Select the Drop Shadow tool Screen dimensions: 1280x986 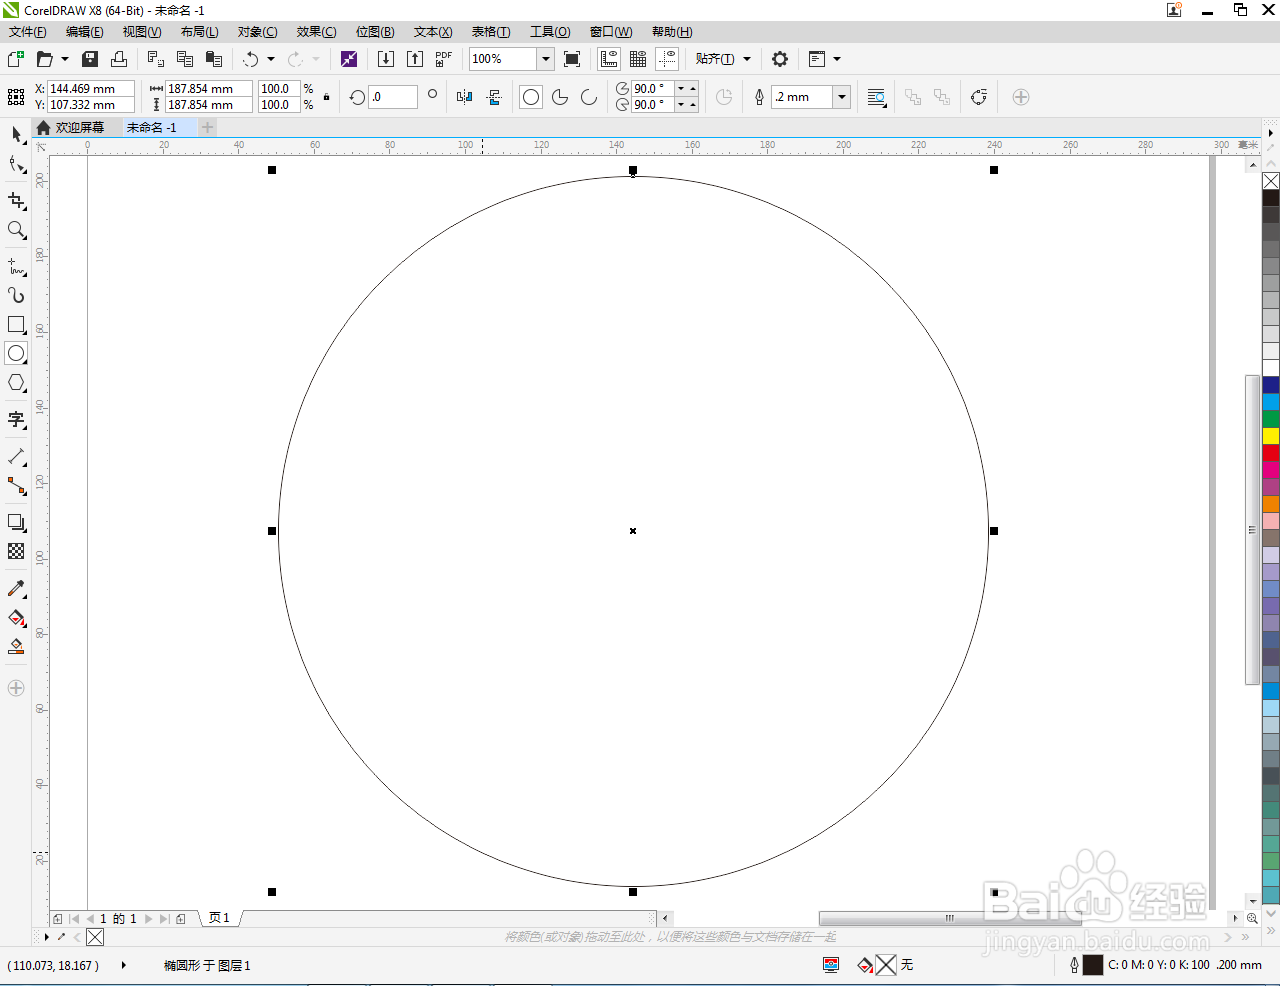click(x=16, y=522)
